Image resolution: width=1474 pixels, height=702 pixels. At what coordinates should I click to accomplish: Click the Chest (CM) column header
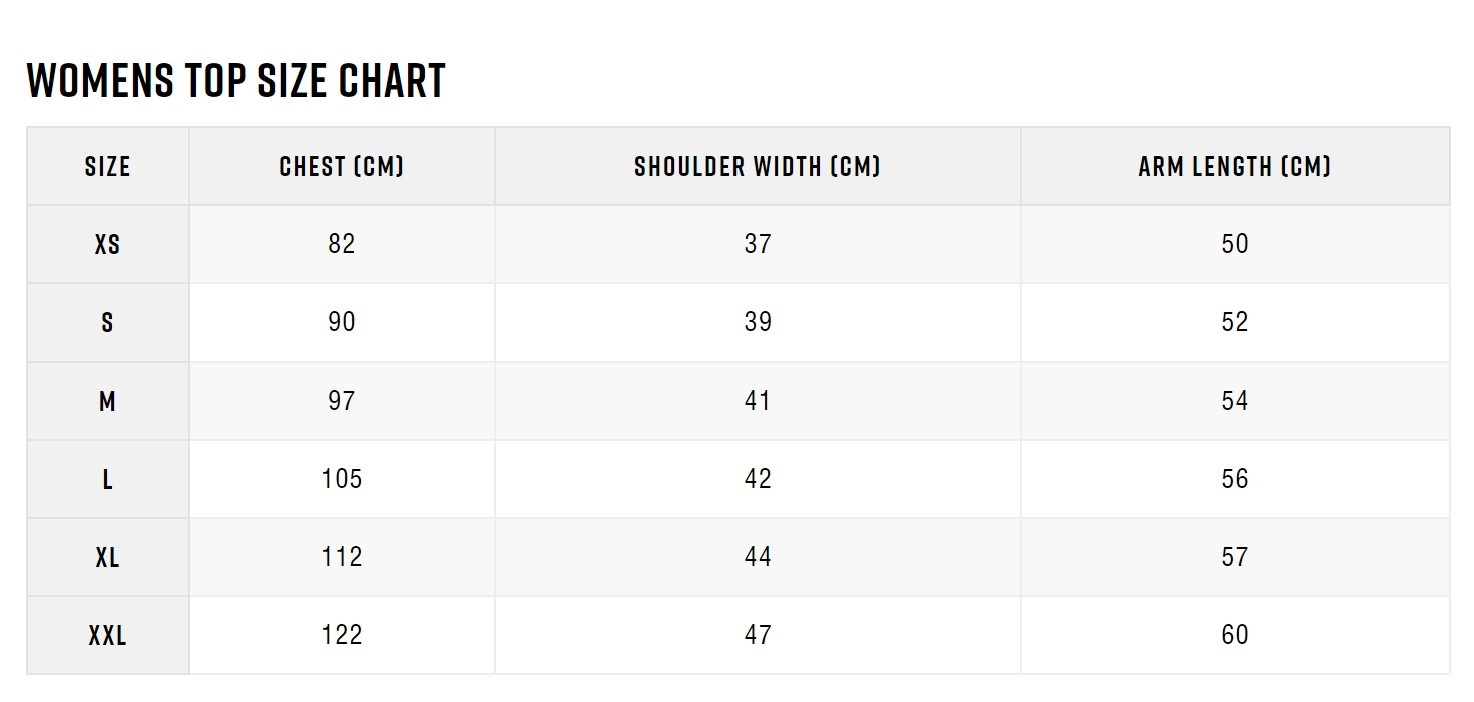pos(342,166)
